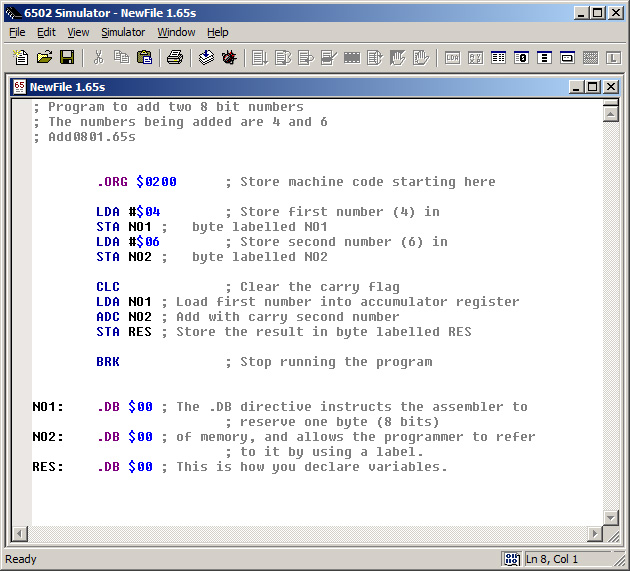This screenshot has height=571, width=630.
Task: Click the toolbar icon showing a boxed 0
Action: tap(521, 58)
